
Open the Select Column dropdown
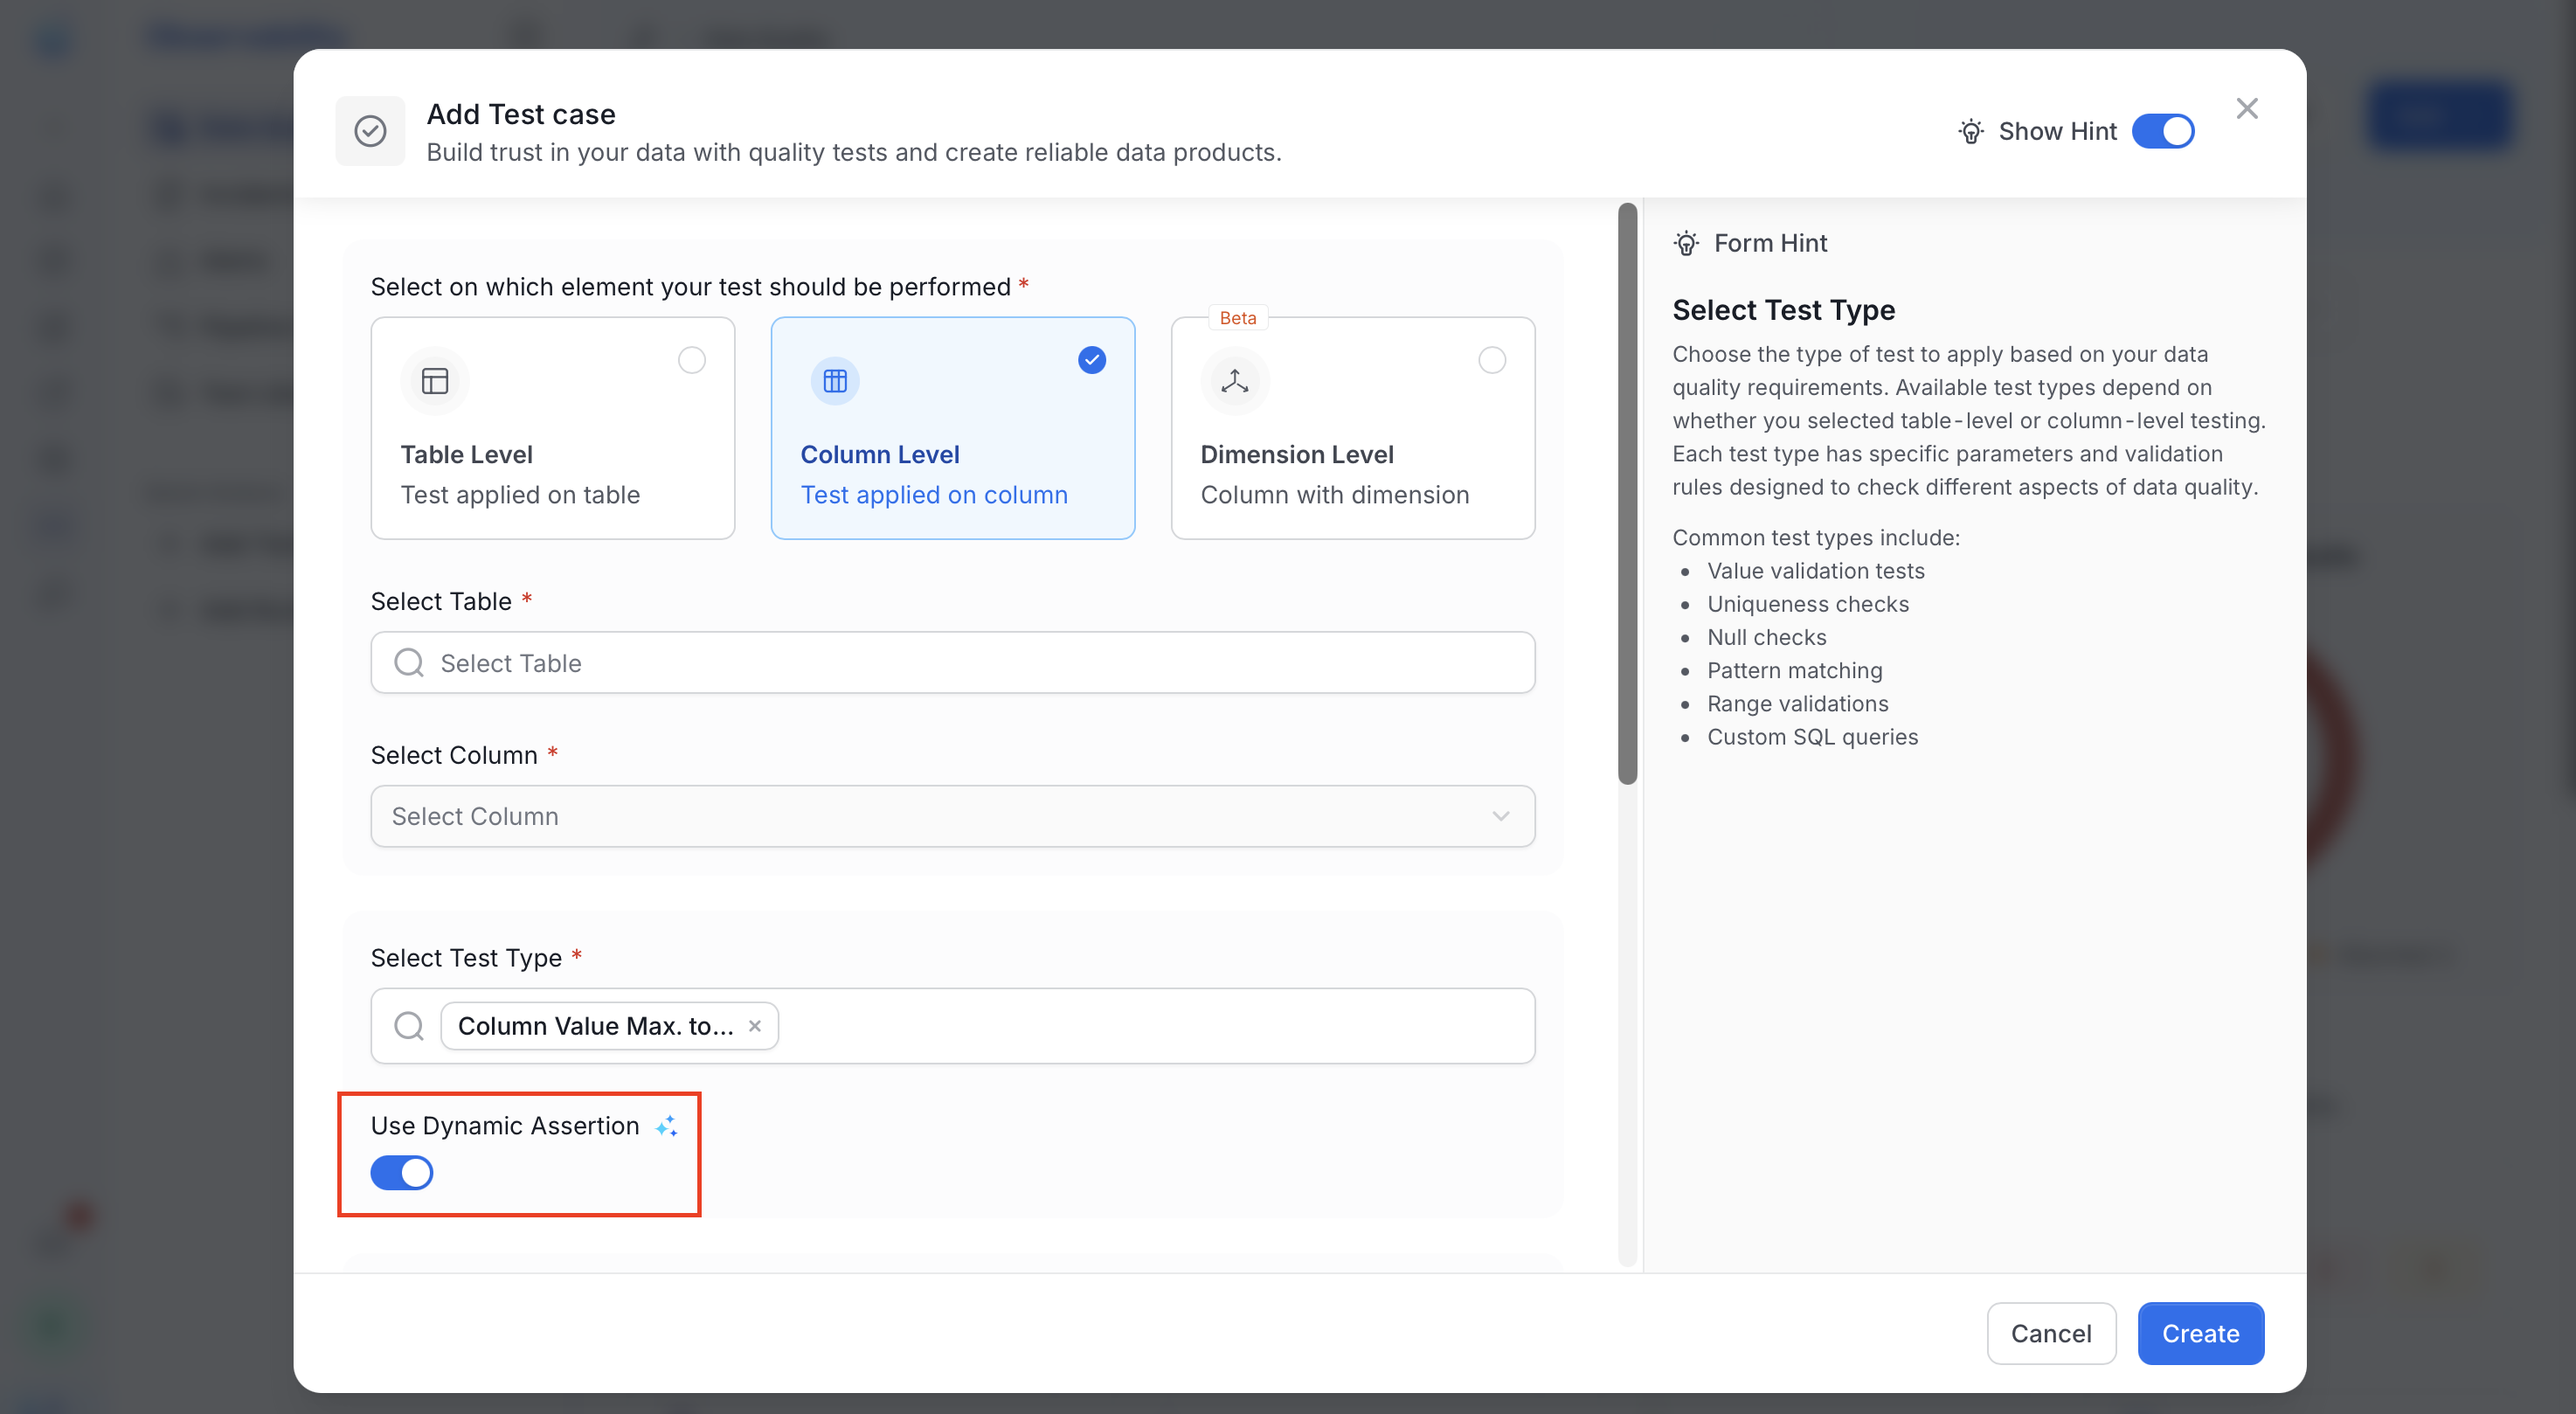952,816
